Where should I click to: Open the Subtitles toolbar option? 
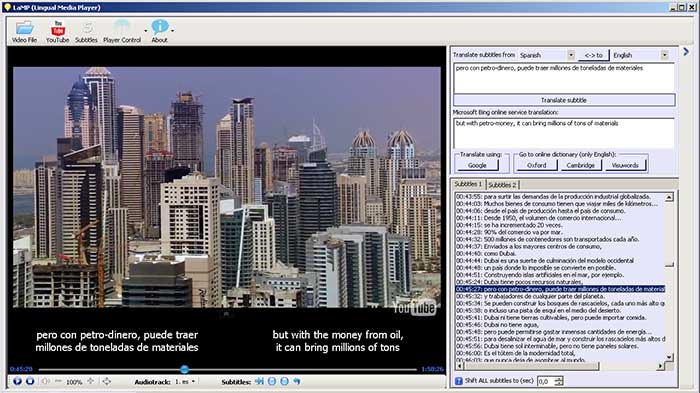pos(86,32)
